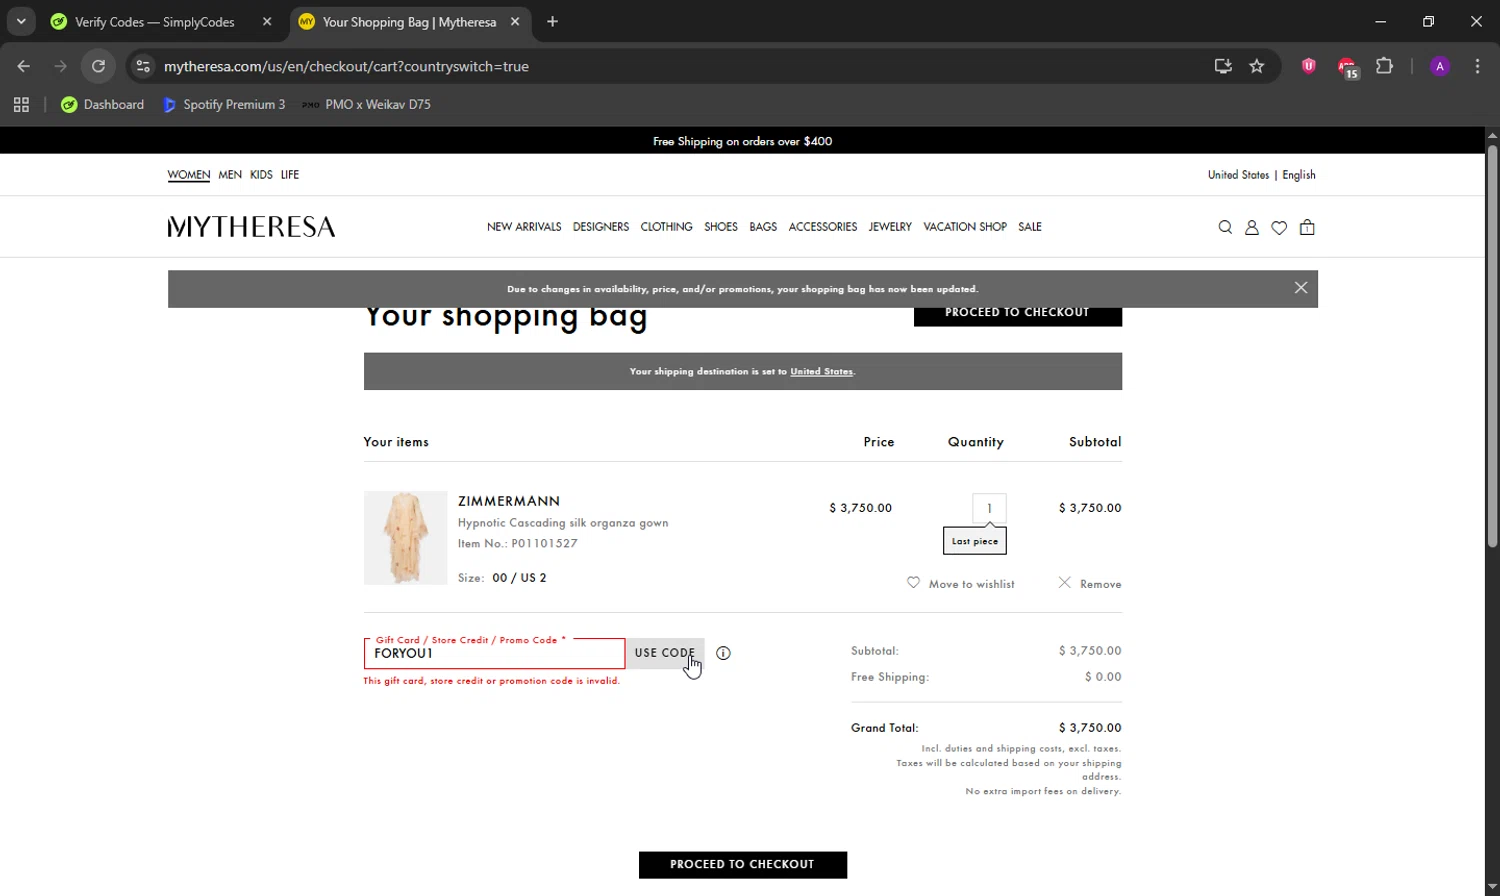
Task: Click the quantity box showing 1
Action: (x=989, y=508)
